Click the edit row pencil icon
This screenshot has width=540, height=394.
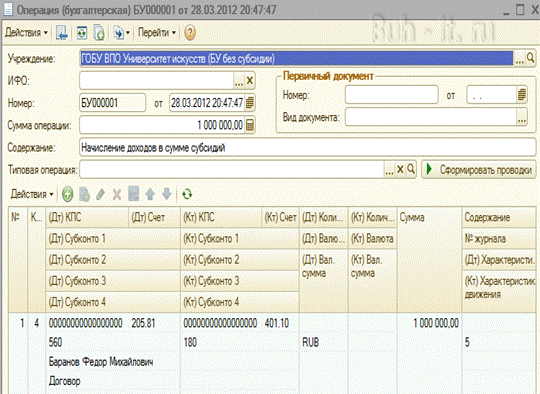click(x=101, y=195)
